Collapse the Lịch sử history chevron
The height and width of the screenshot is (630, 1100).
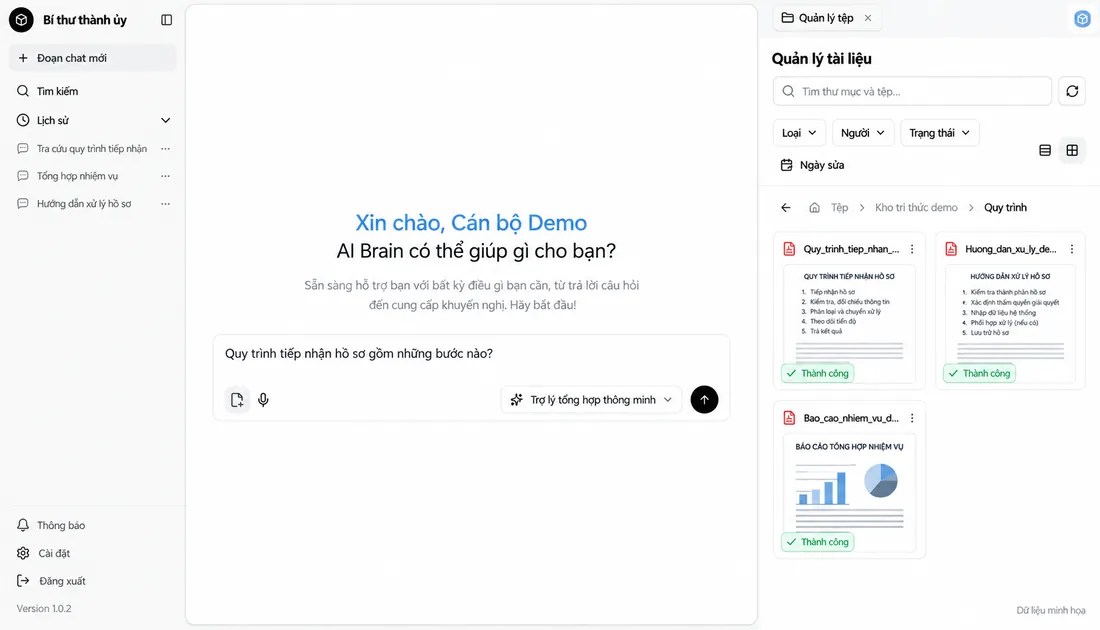click(166, 121)
